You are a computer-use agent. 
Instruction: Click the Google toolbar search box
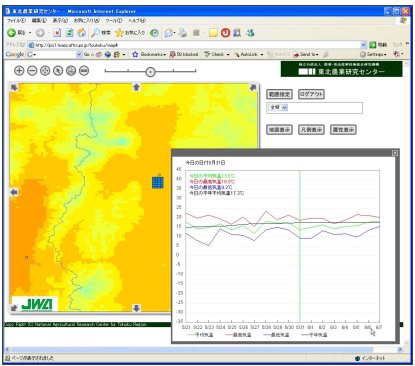(x=54, y=54)
